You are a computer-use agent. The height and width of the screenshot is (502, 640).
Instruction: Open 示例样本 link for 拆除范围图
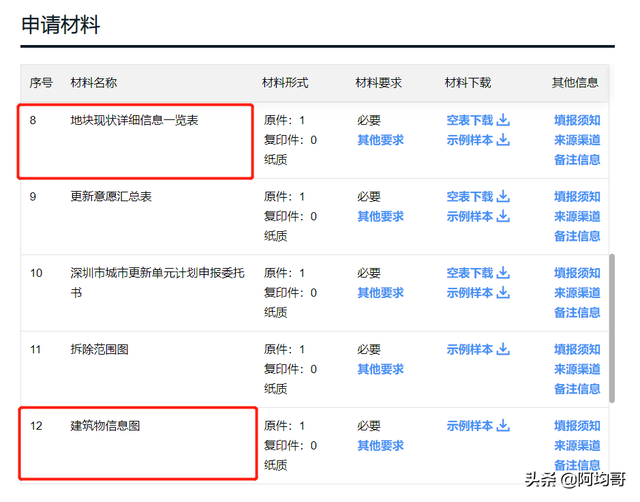coord(470,349)
